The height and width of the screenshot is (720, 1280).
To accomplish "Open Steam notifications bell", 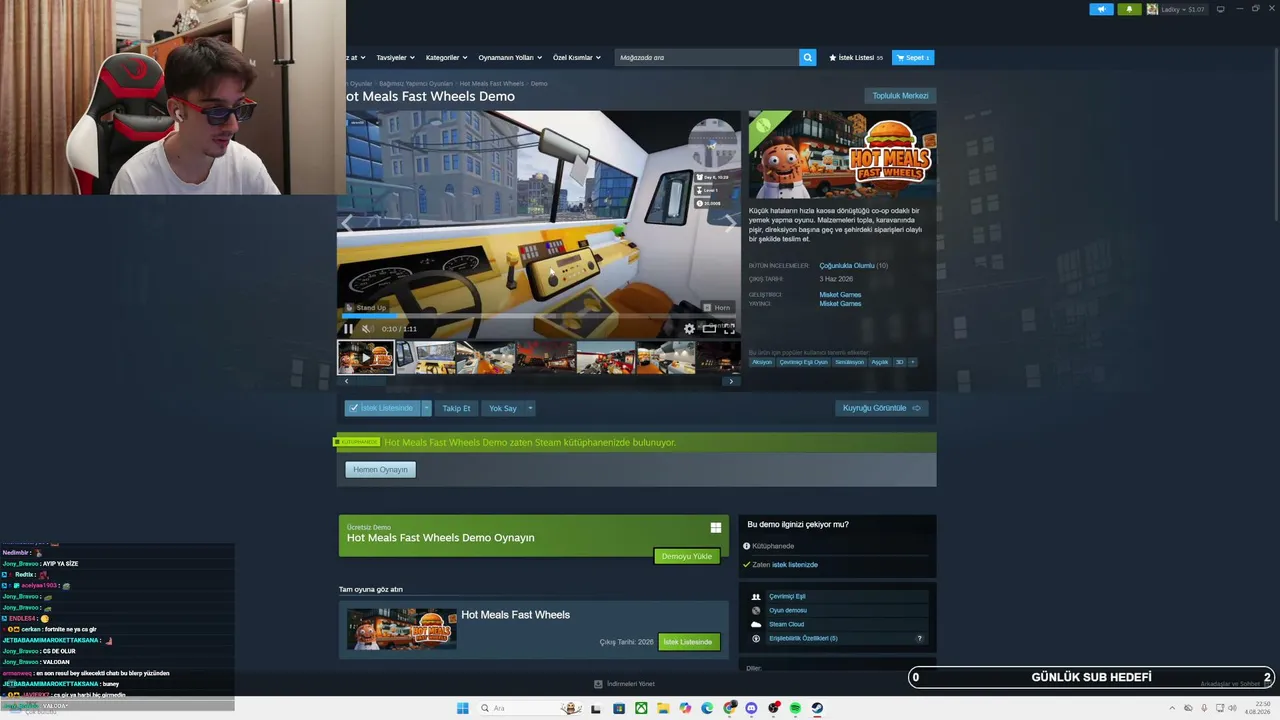I will tap(1130, 9).
